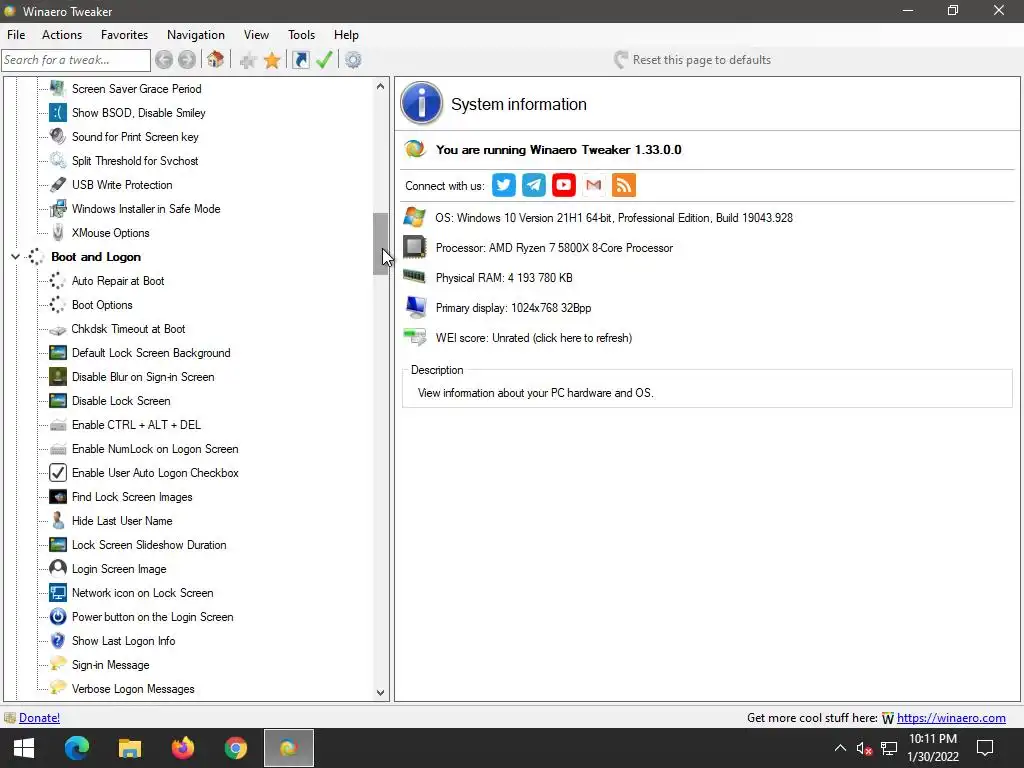The height and width of the screenshot is (768, 1024).
Task: Click the USB Write Protection icon
Action: [x=58, y=185]
